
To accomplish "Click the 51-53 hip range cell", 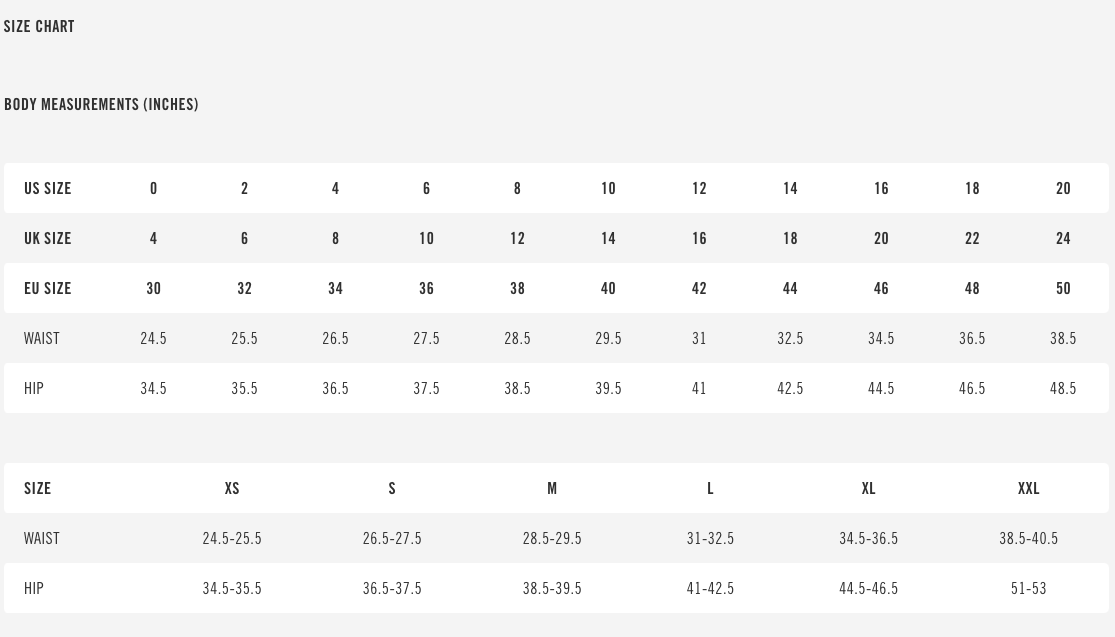I will pos(1028,588).
